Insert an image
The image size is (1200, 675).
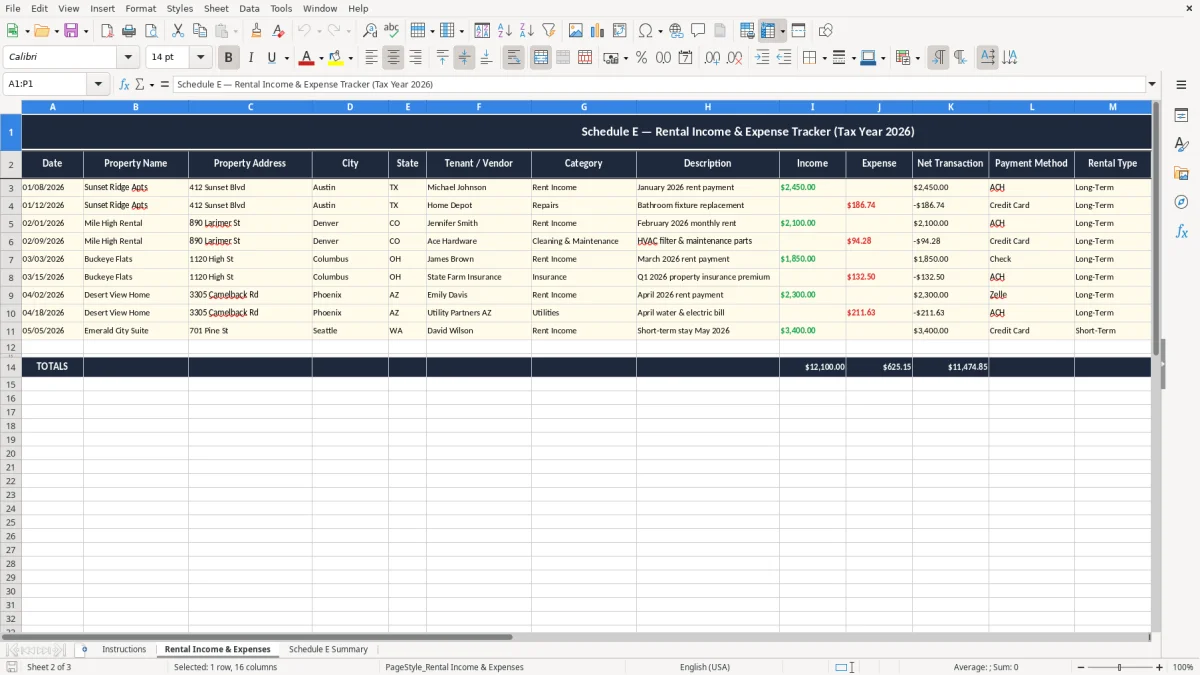pyautogui.click(x=576, y=31)
